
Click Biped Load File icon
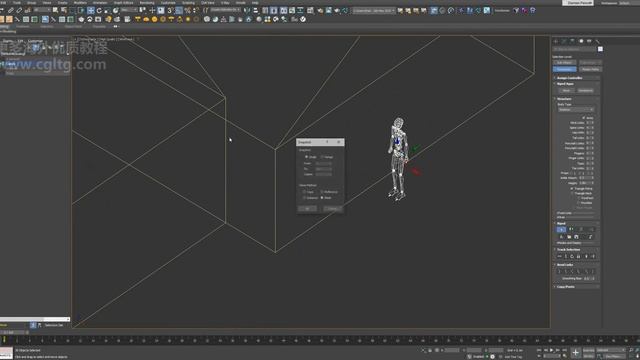point(569,237)
